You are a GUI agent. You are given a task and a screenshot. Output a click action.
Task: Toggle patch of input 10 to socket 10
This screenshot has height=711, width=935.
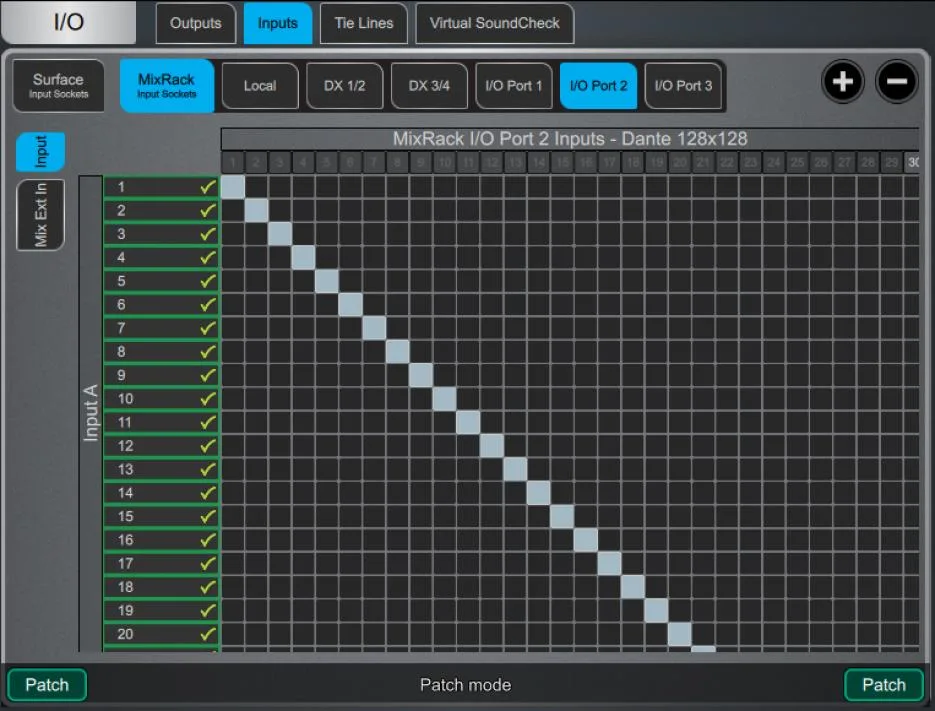(x=444, y=399)
